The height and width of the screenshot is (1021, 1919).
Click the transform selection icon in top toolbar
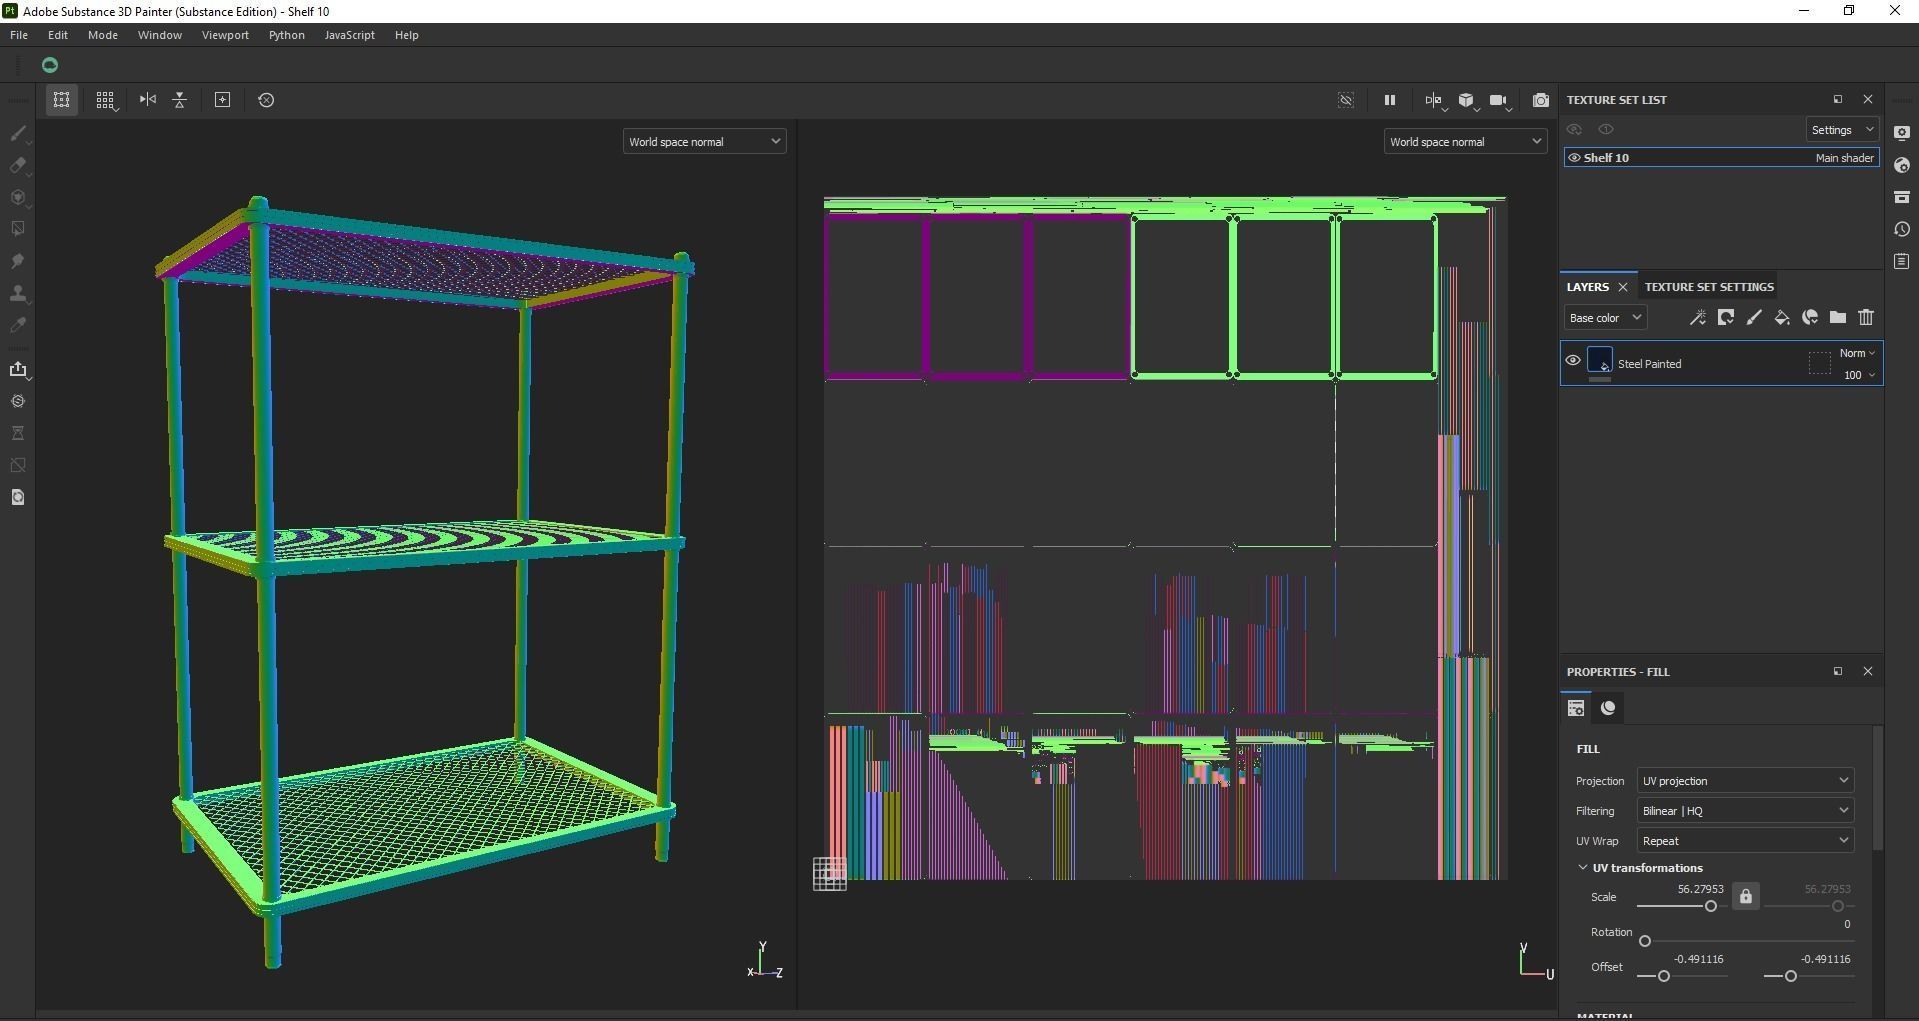pos(61,100)
